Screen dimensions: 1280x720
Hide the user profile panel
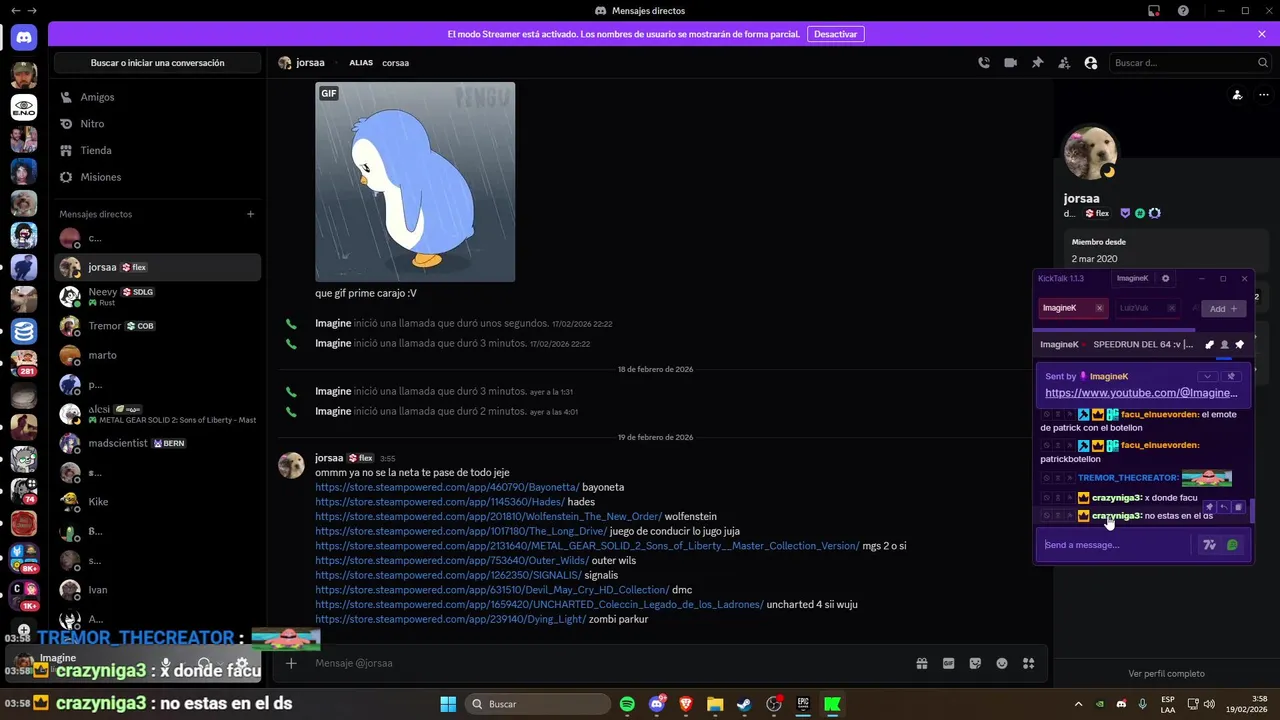coord(1091,62)
